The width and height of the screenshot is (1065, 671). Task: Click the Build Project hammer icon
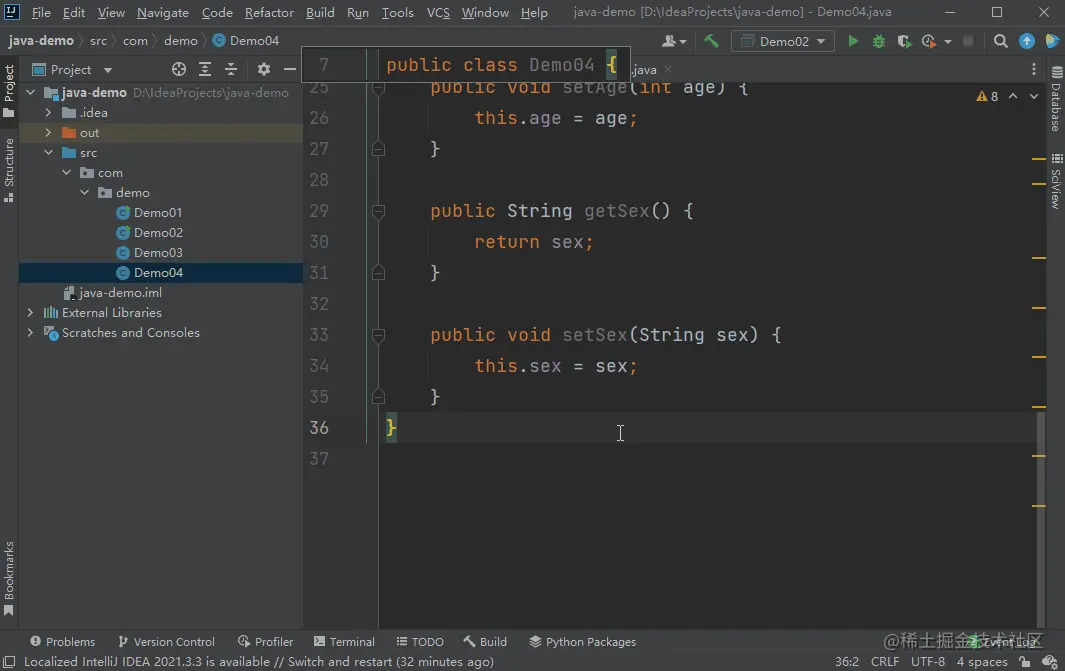click(x=711, y=41)
